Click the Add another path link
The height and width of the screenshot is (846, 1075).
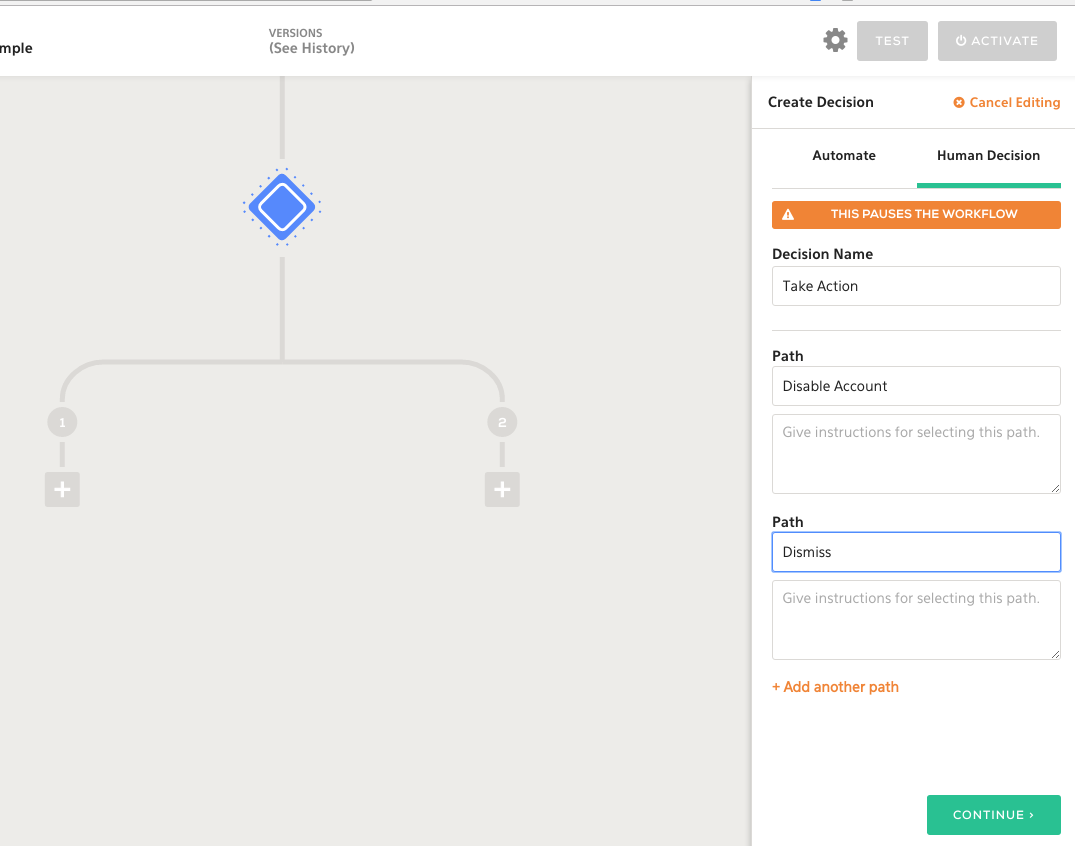tap(835, 687)
